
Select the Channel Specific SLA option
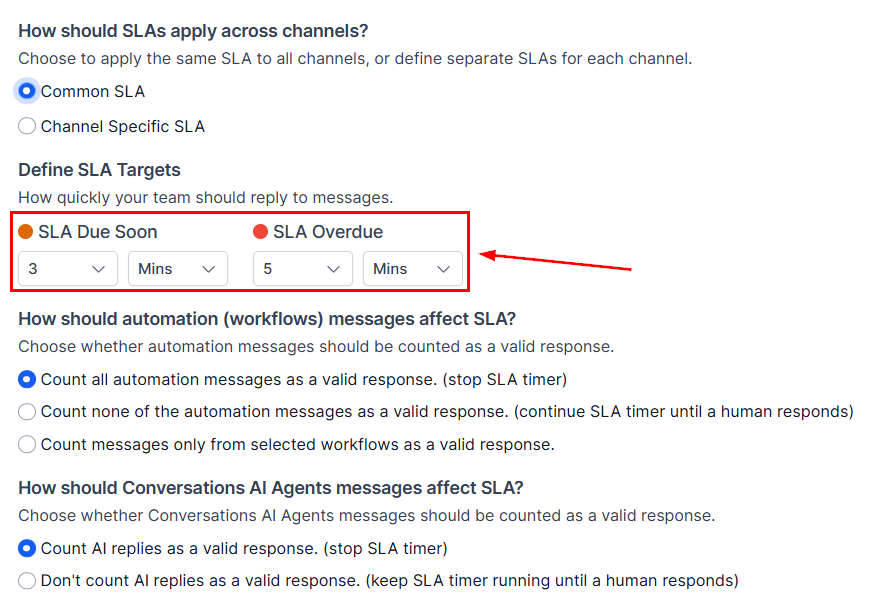tap(27, 126)
